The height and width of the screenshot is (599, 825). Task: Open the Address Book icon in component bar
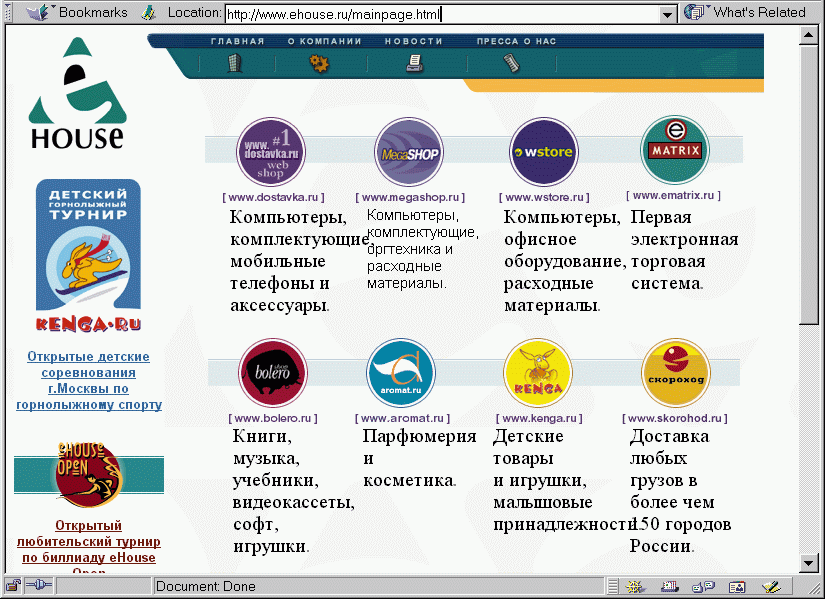pos(737,586)
